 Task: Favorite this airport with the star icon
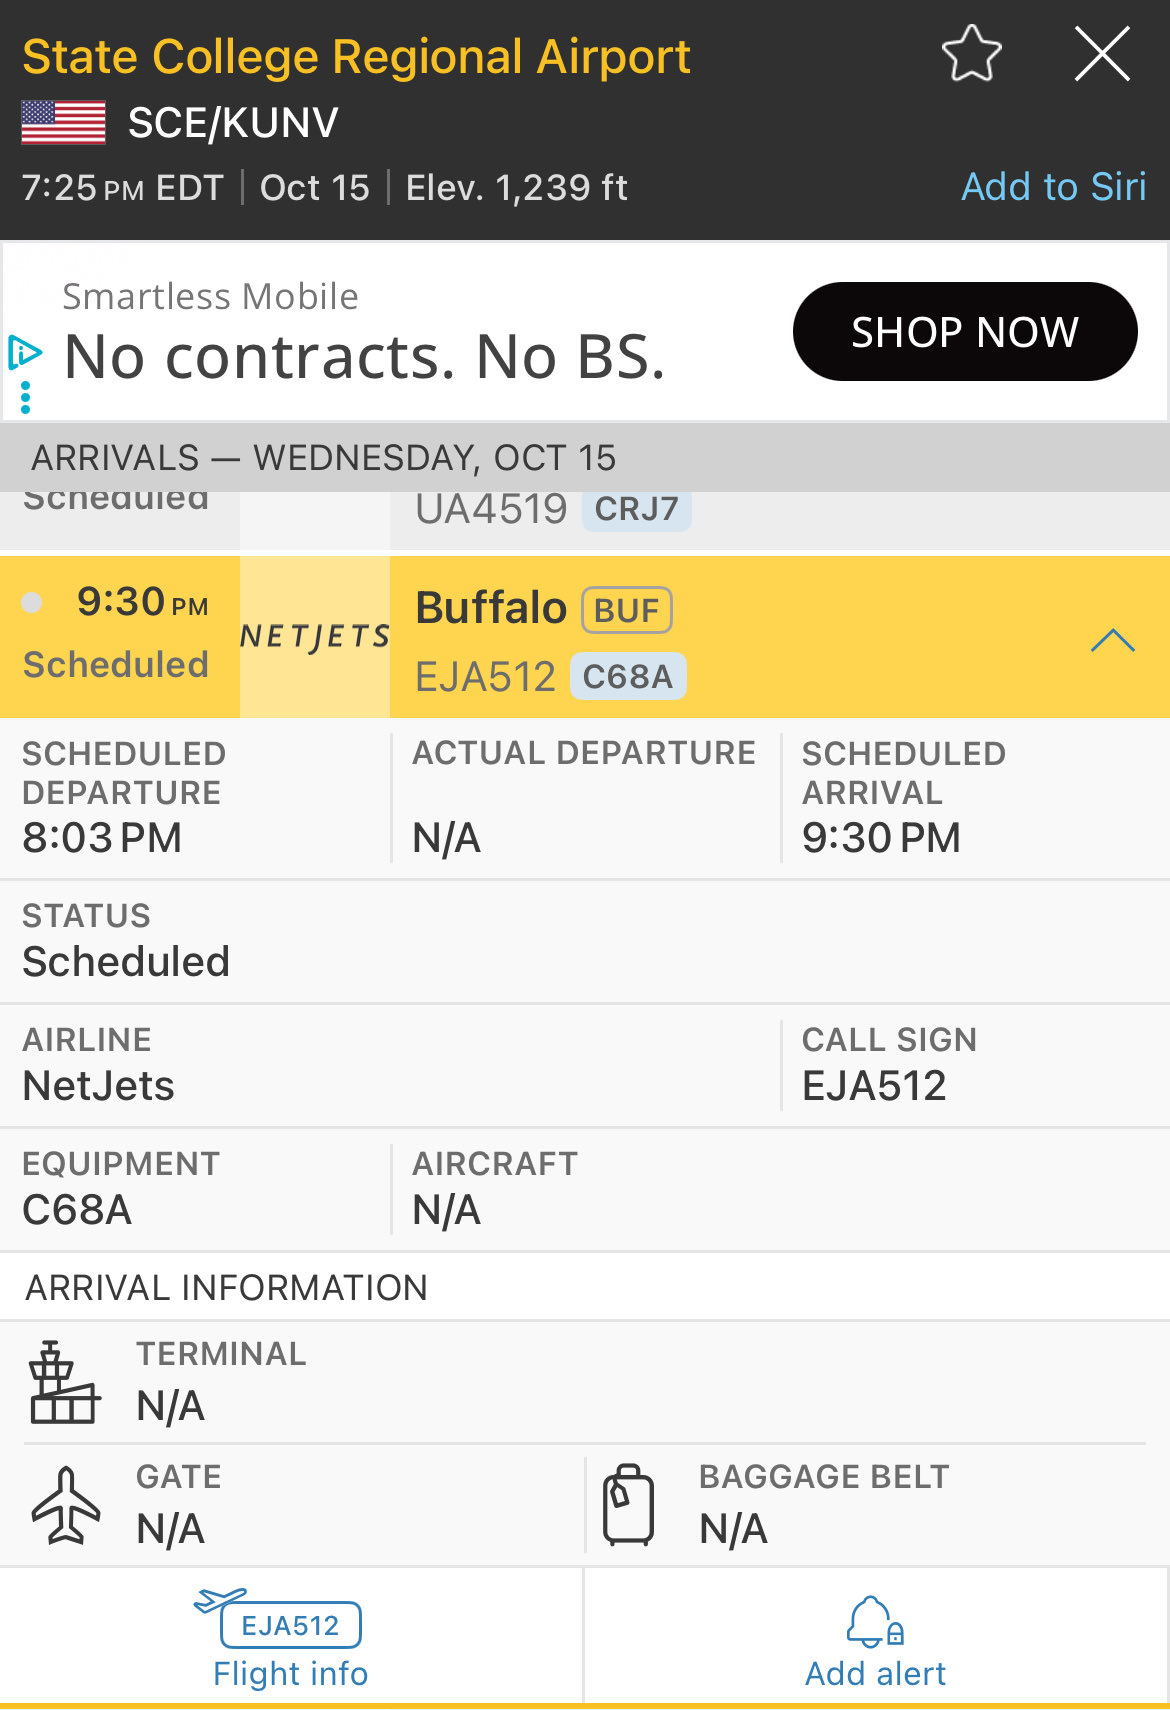coord(971,54)
